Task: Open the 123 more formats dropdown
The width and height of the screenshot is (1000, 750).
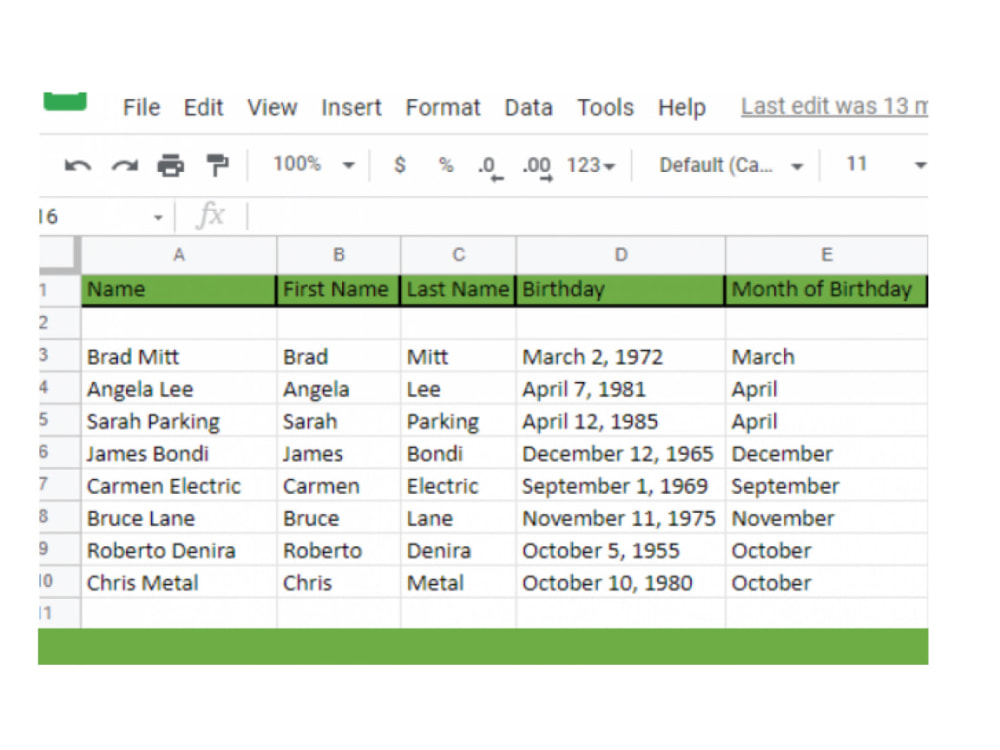Action: pos(591,166)
